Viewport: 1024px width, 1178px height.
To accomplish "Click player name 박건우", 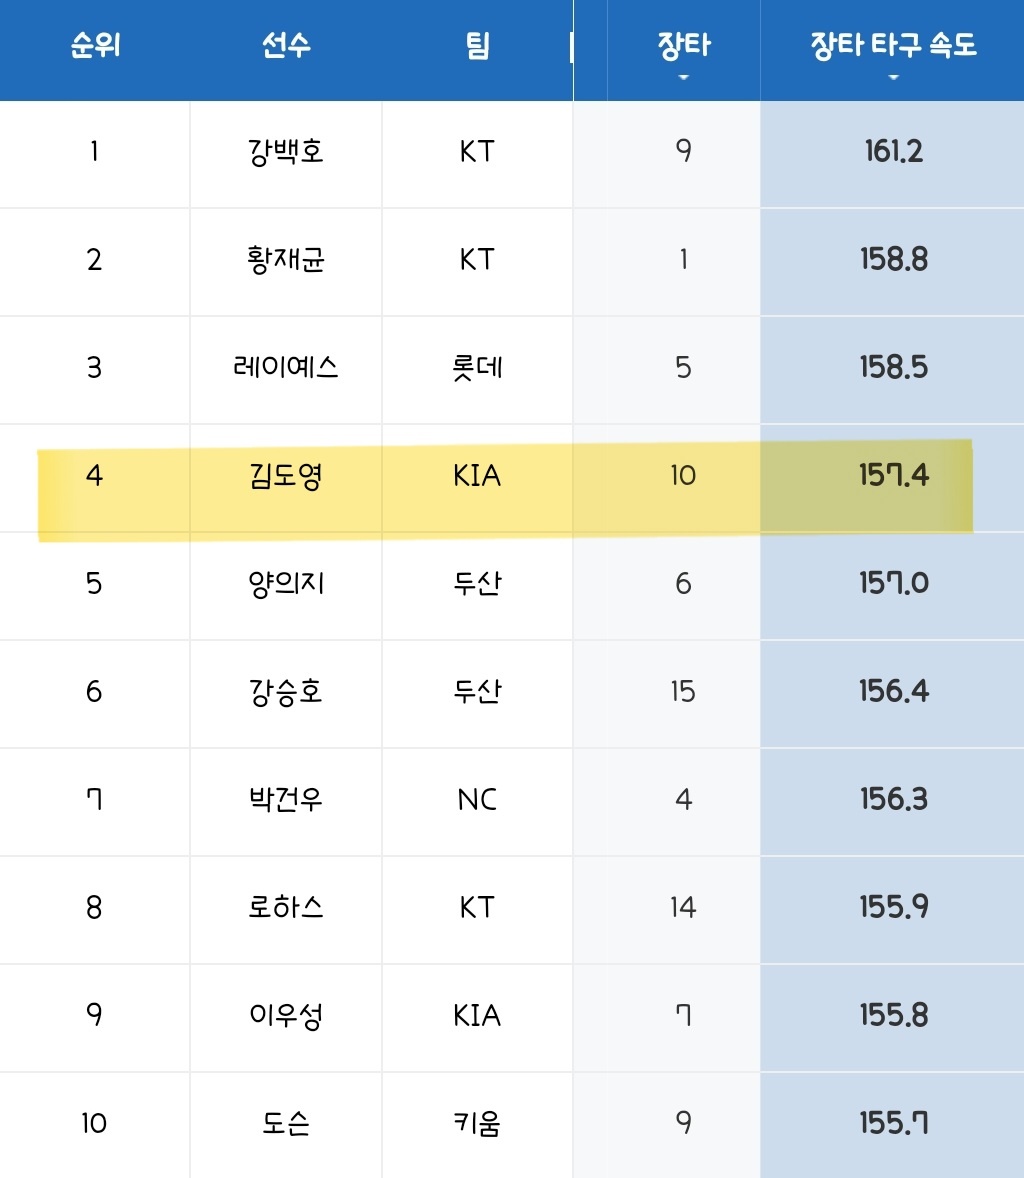I will pos(286,800).
